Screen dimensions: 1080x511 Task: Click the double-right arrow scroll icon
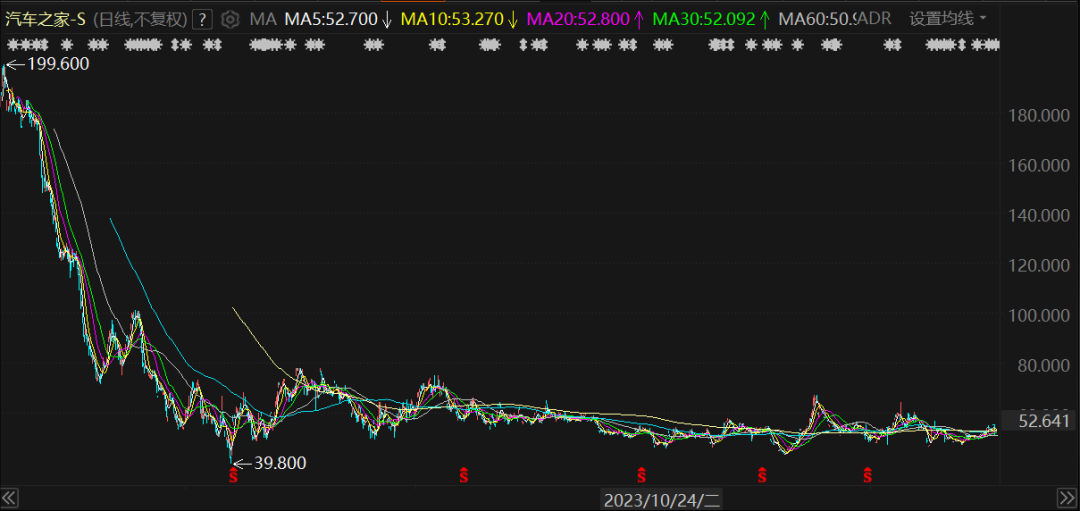click(x=1066, y=498)
